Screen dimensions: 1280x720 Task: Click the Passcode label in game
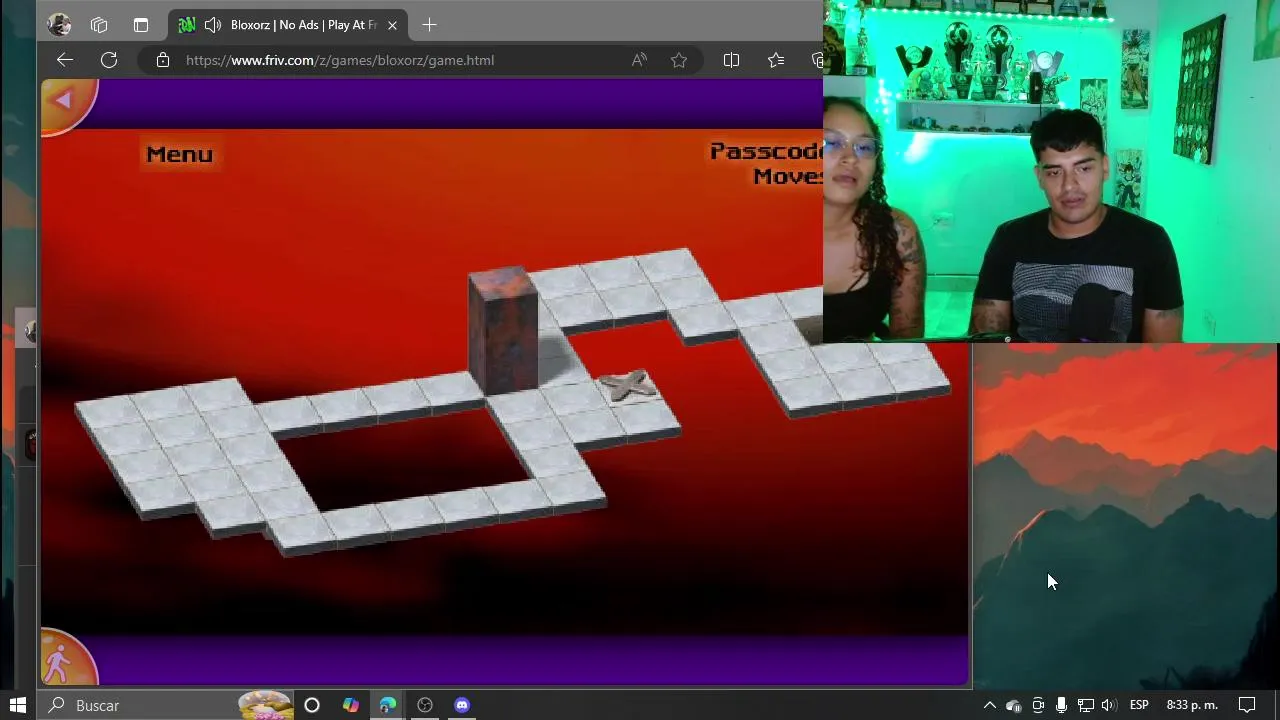766,151
